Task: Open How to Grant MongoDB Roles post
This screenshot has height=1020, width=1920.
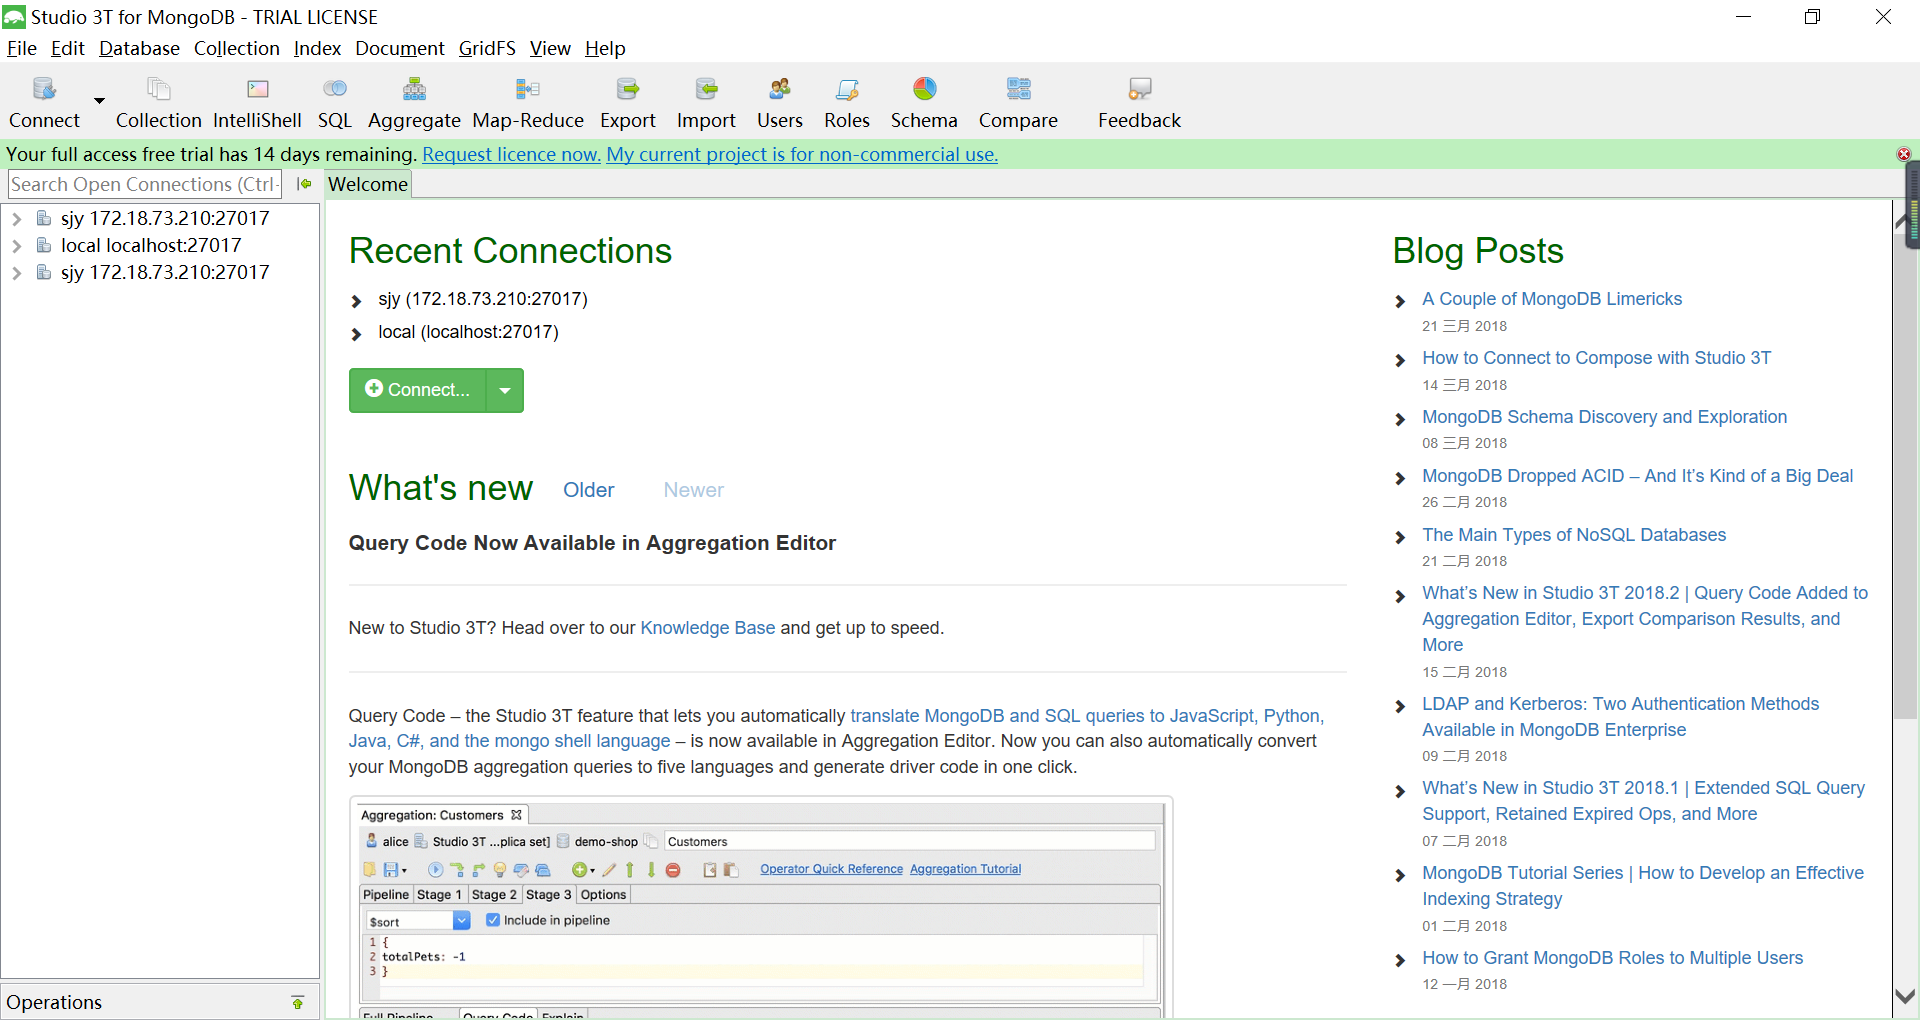Action: pyautogui.click(x=1612, y=958)
